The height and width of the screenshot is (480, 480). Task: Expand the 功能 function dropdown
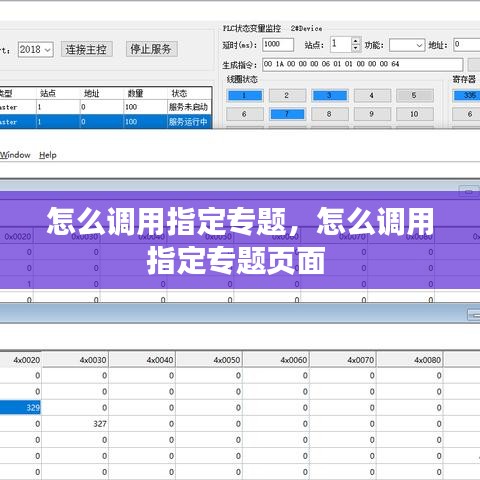coord(407,45)
